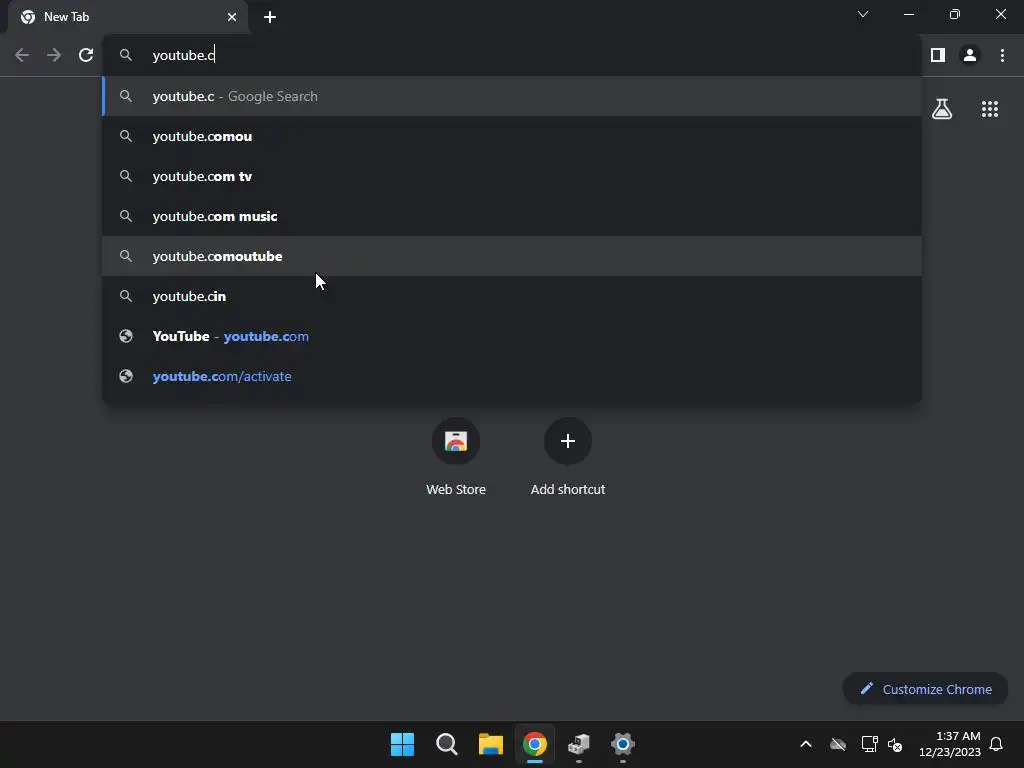Open the YouTube - youtube.com suggestion
This screenshot has height=768, width=1024.
click(x=511, y=336)
